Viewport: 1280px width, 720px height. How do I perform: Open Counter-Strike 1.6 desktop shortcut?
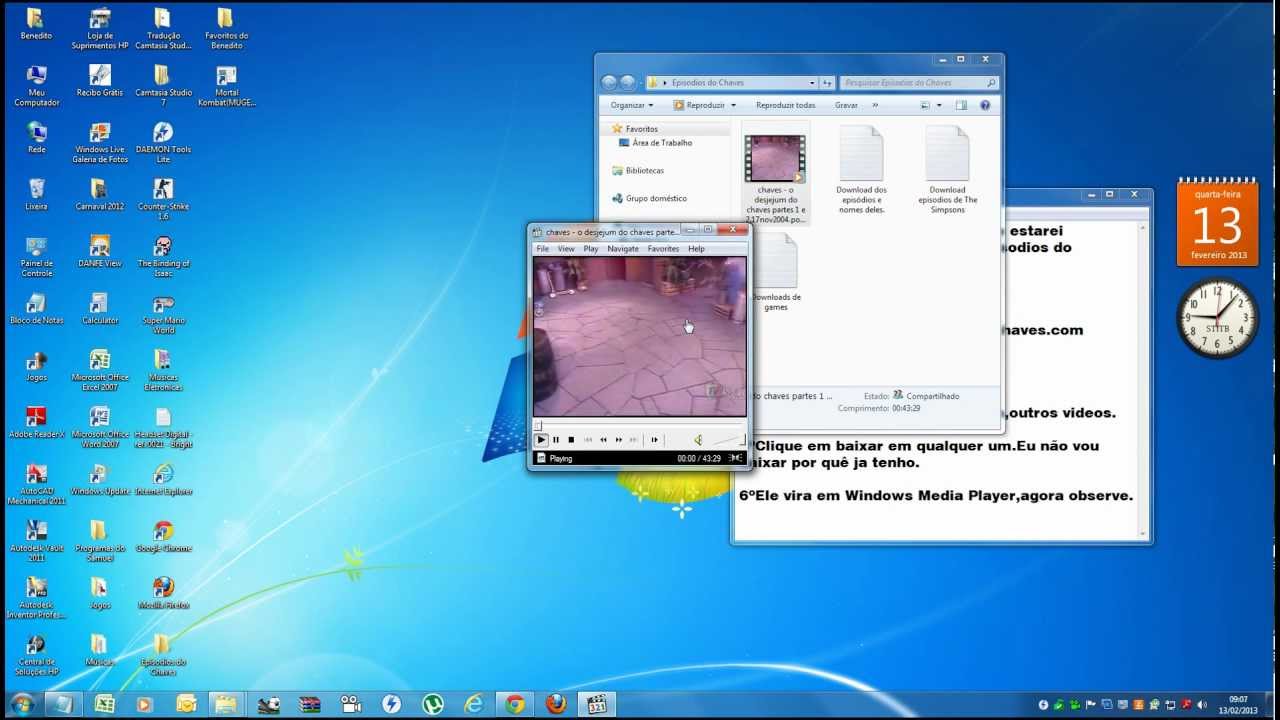[163, 199]
